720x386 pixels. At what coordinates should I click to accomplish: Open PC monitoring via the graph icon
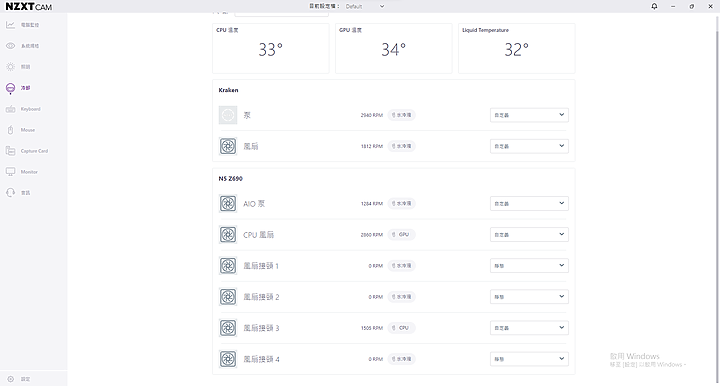point(11,25)
